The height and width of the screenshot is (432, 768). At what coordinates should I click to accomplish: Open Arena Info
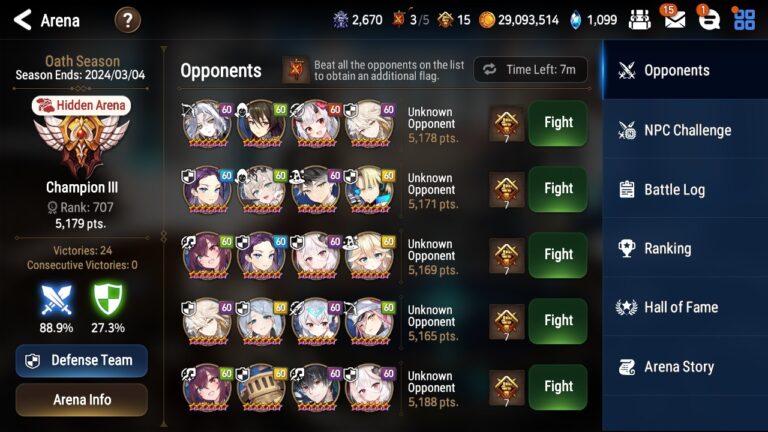(x=82, y=400)
